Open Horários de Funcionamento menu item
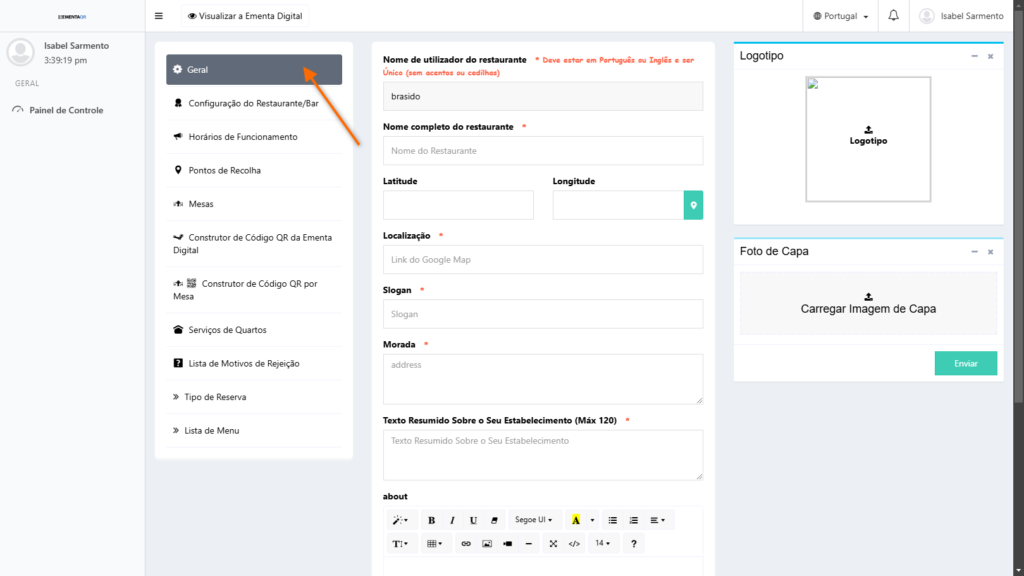 (x=242, y=137)
